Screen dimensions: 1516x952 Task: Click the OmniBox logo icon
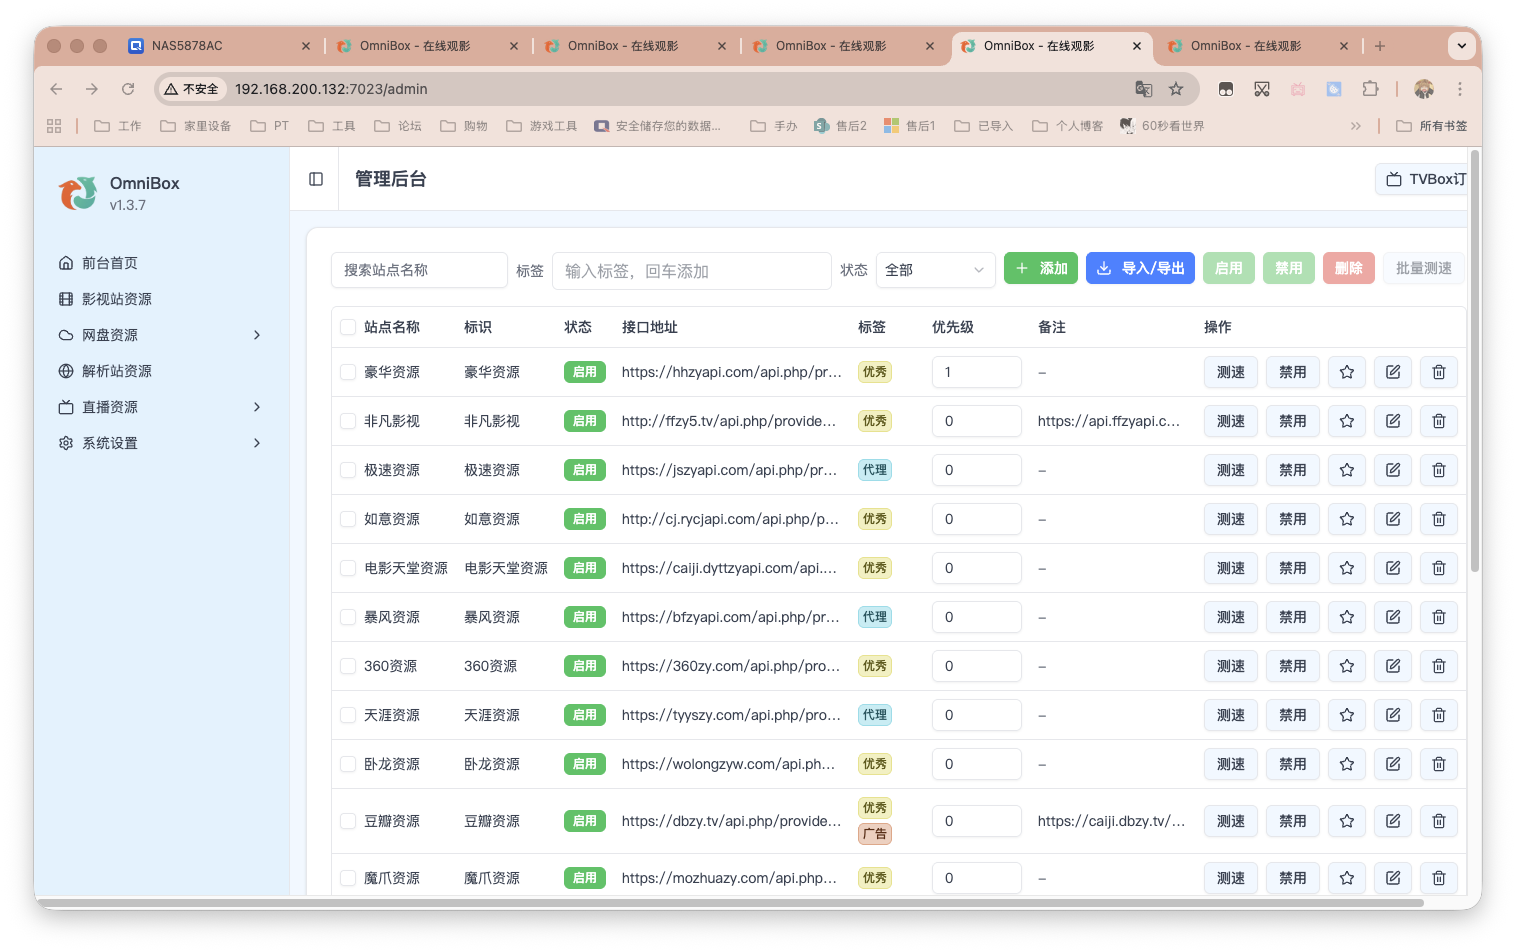click(x=78, y=192)
